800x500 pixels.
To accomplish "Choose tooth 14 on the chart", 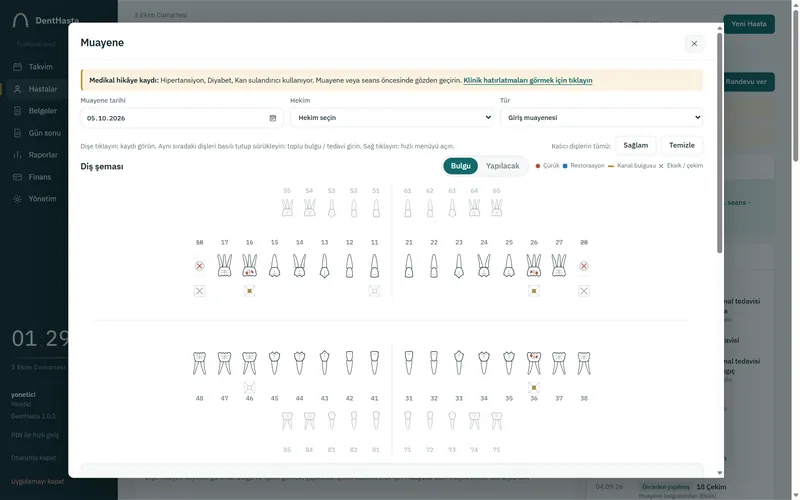I will coord(299,266).
